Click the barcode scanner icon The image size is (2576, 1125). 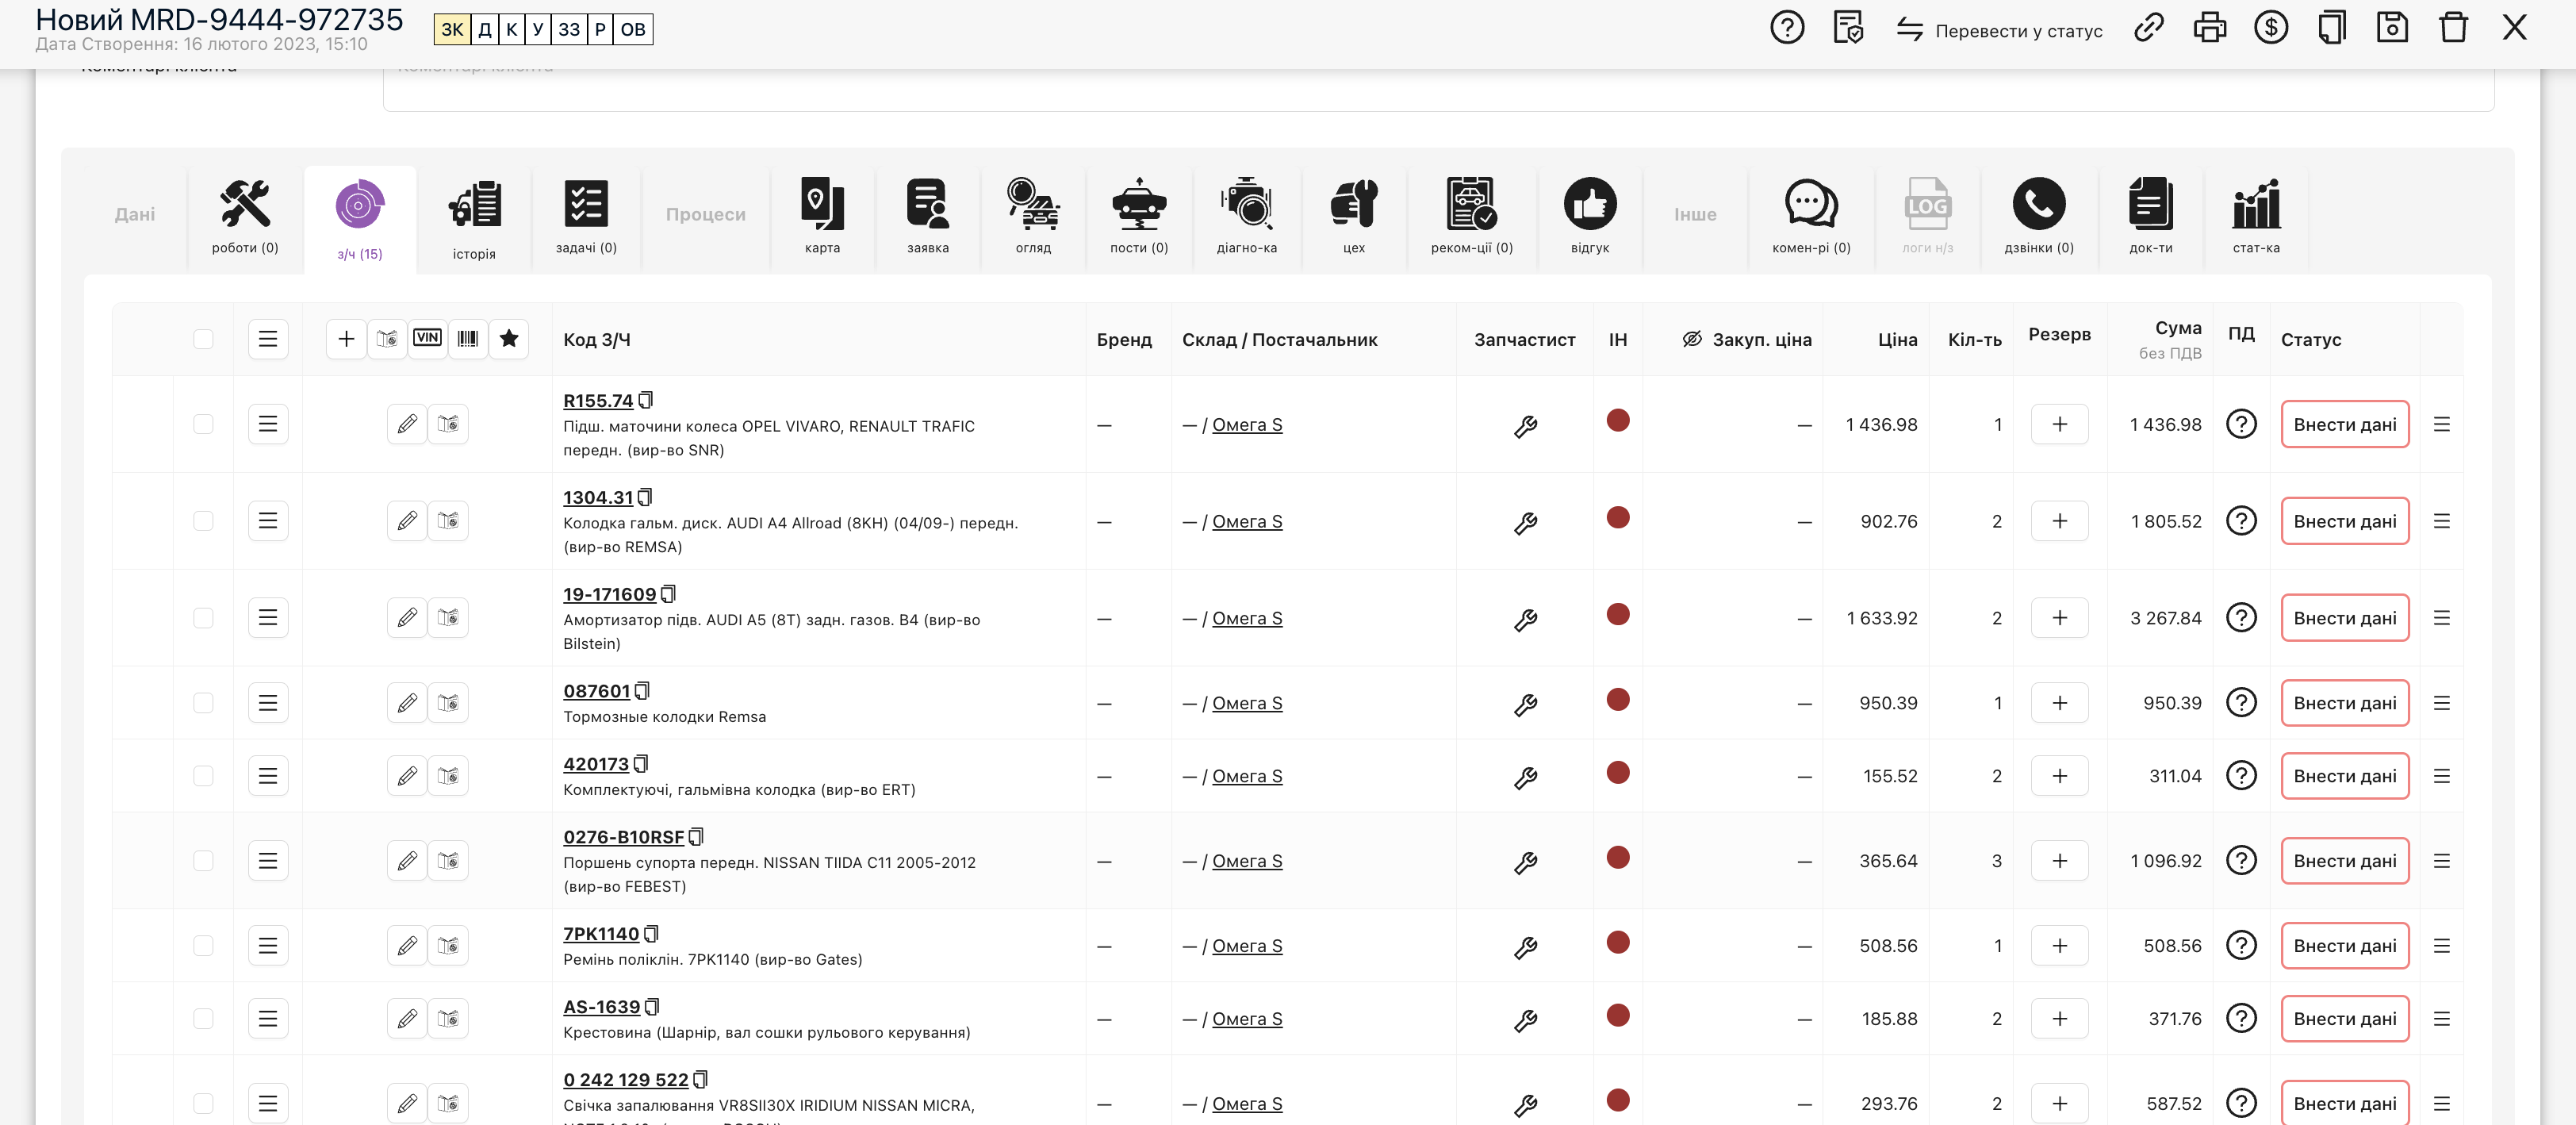point(468,338)
